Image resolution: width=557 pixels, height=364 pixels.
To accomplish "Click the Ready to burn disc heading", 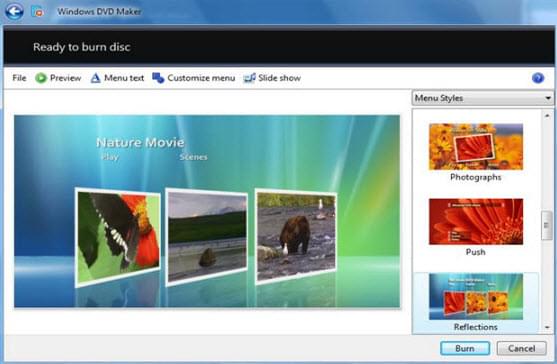I will (82, 47).
